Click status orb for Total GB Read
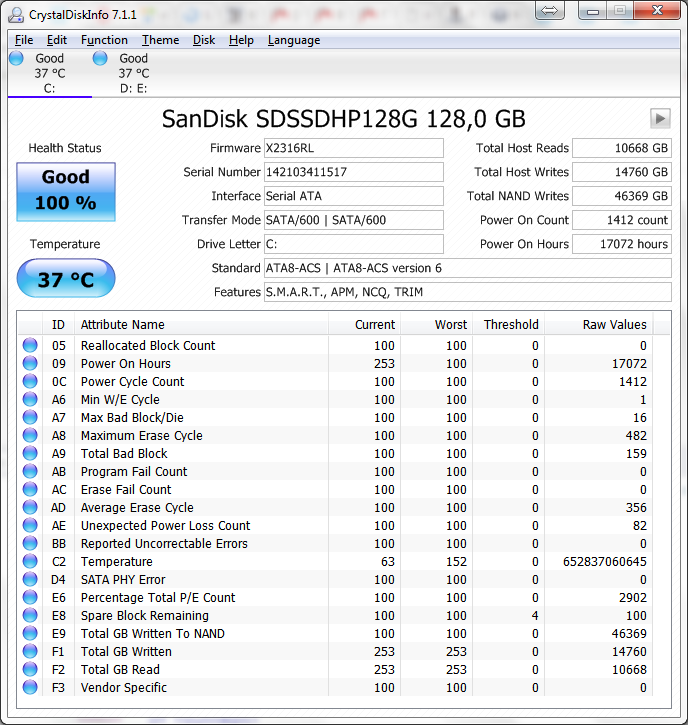 pyautogui.click(x=30, y=670)
